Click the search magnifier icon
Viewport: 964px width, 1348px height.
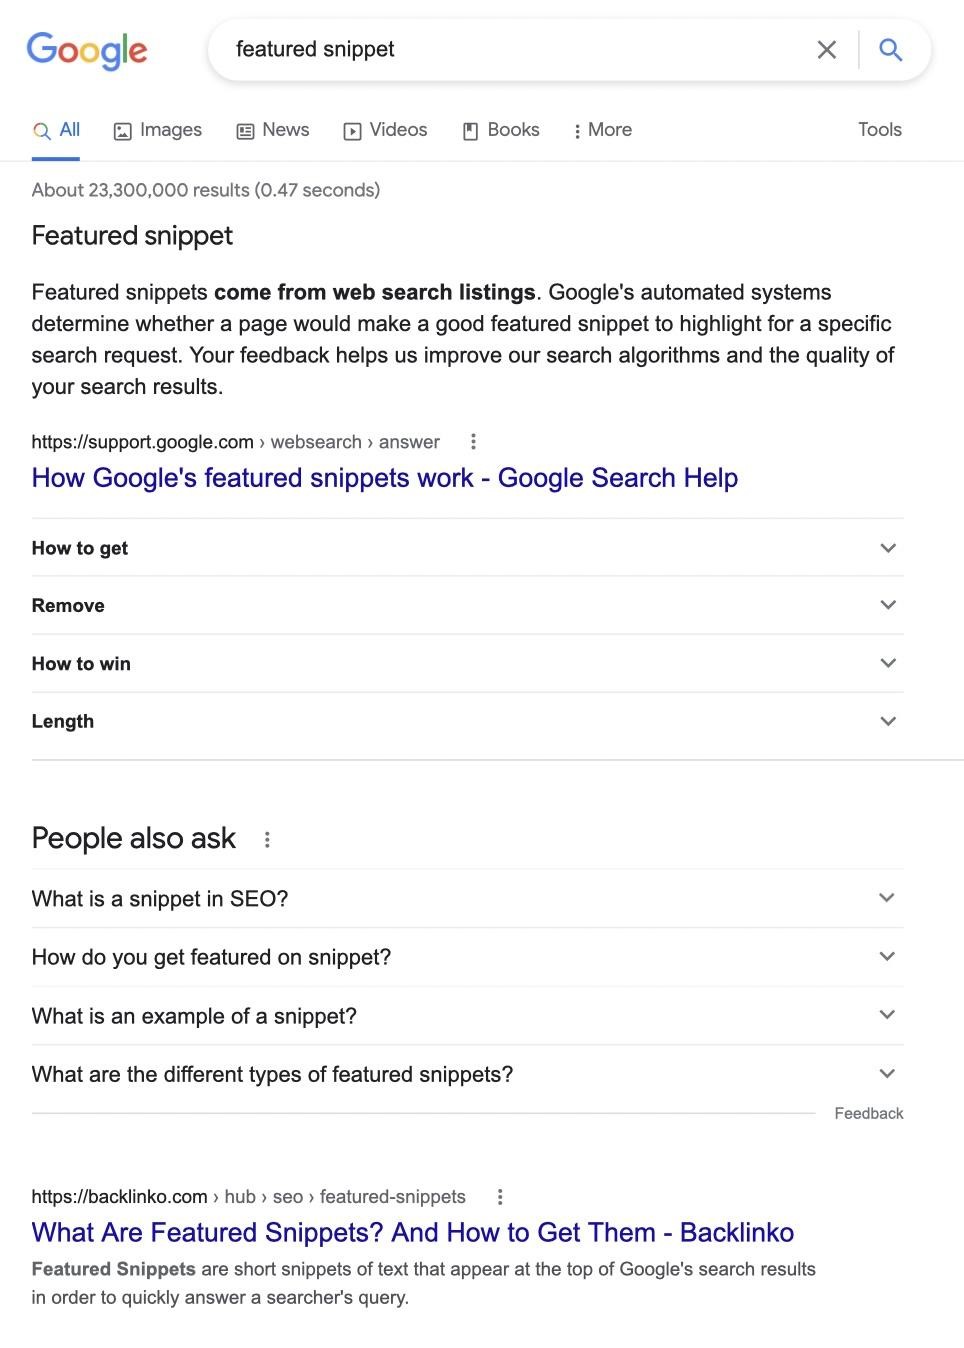tap(889, 49)
